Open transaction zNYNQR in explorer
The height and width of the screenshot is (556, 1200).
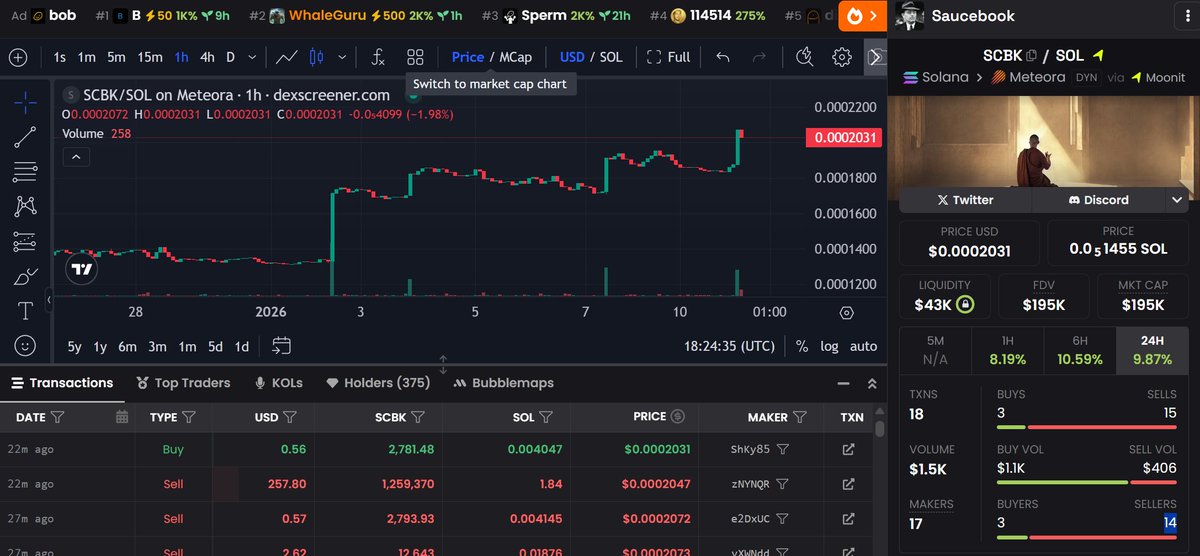[849, 484]
